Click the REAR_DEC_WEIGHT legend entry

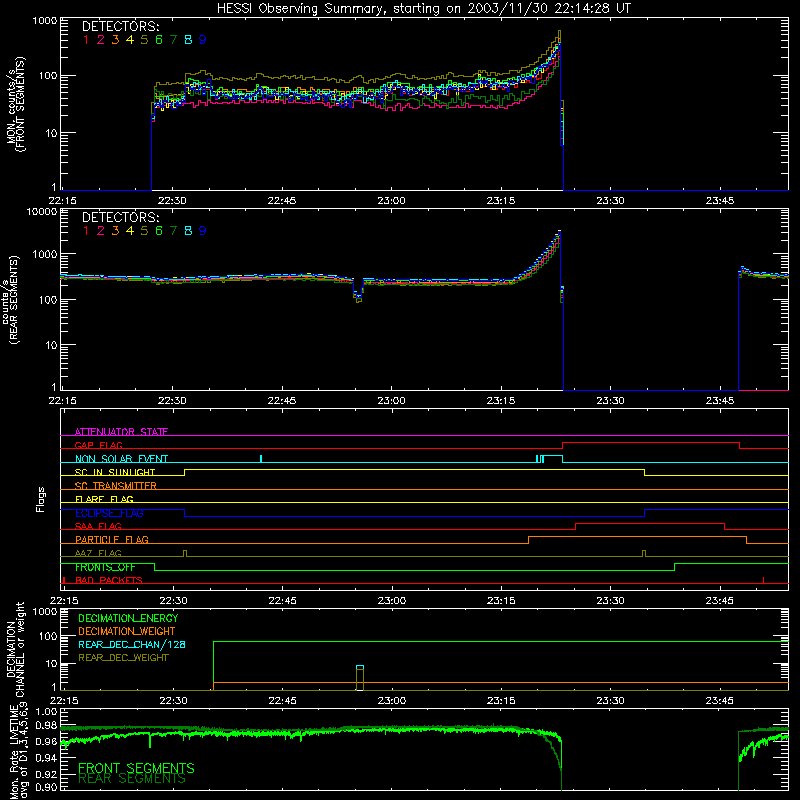coord(123,658)
